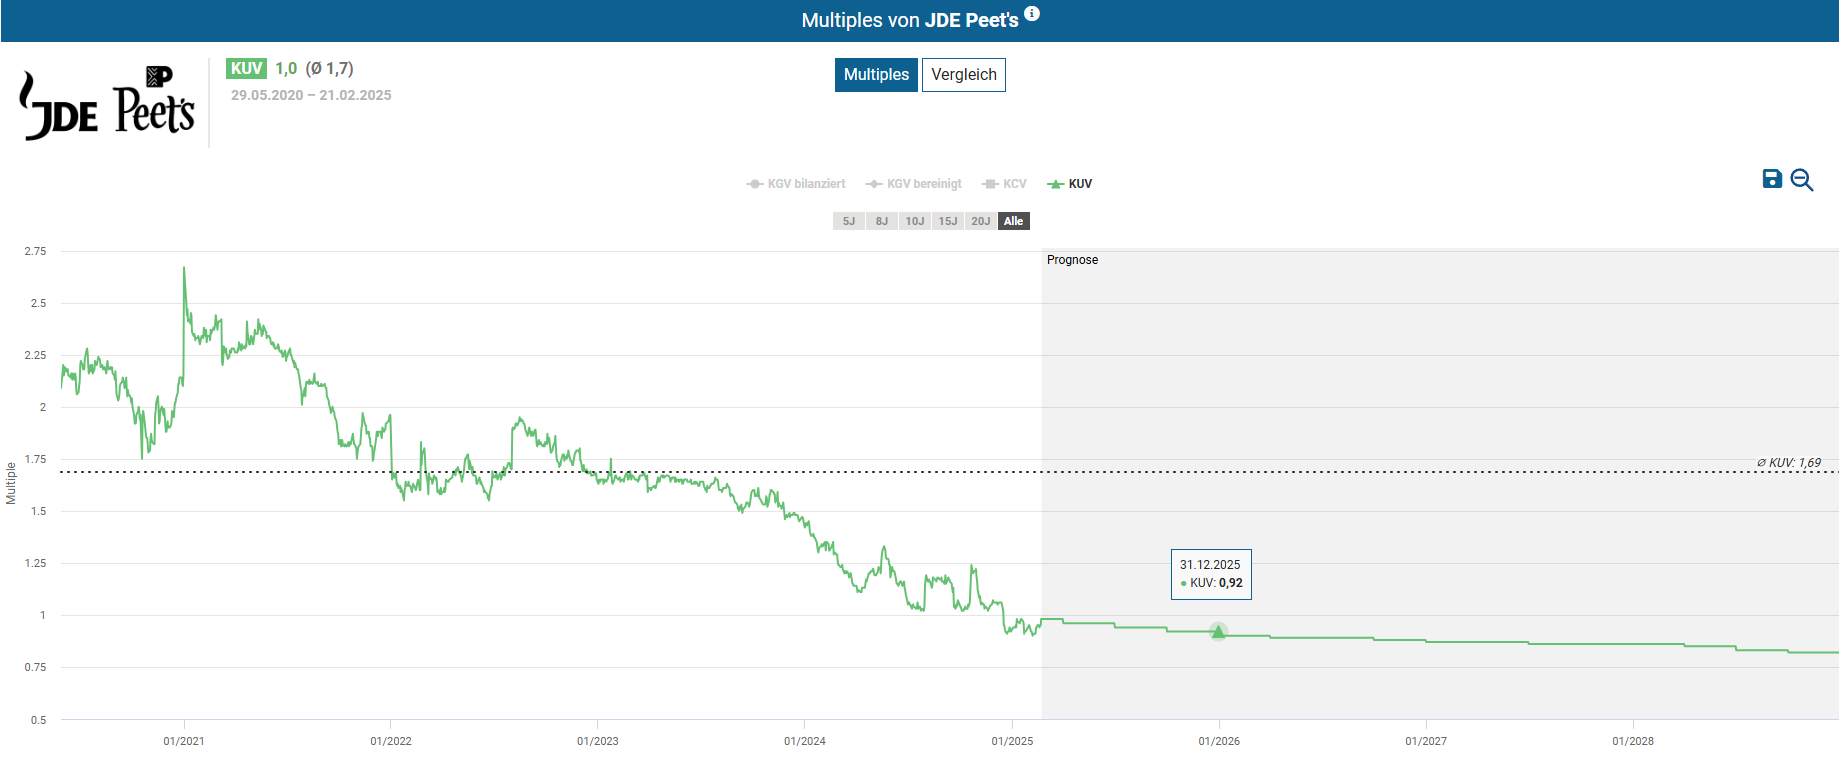The width and height of the screenshot is (1839, 766).
Task: Choose the 15J time range
Action: (947, 221)
